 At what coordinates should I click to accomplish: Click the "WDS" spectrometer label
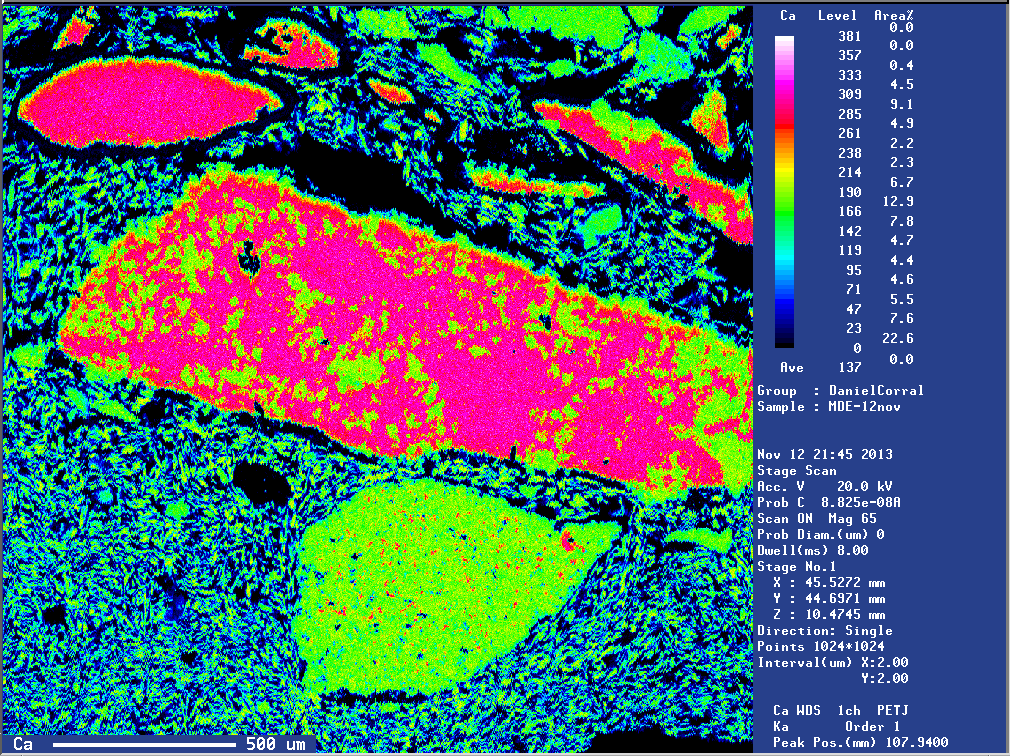tap(809, 710)
